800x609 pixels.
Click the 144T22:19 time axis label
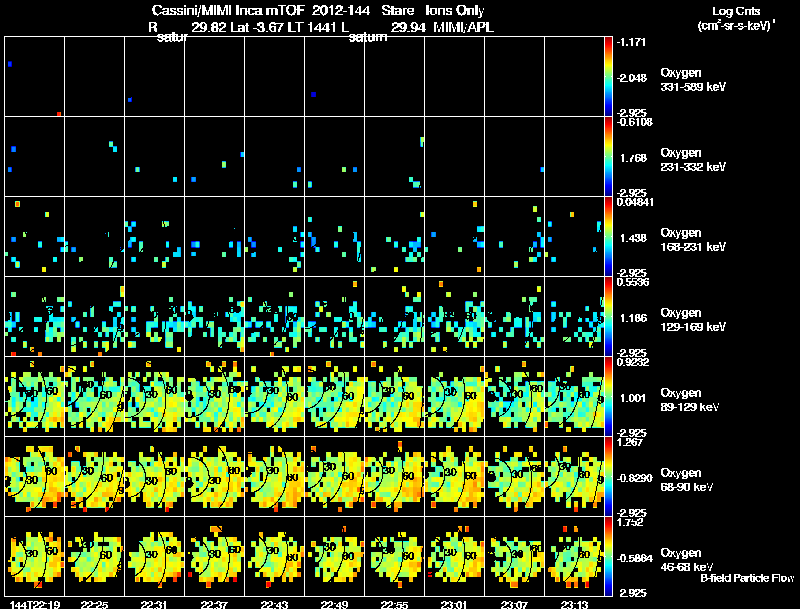point(35,604)
